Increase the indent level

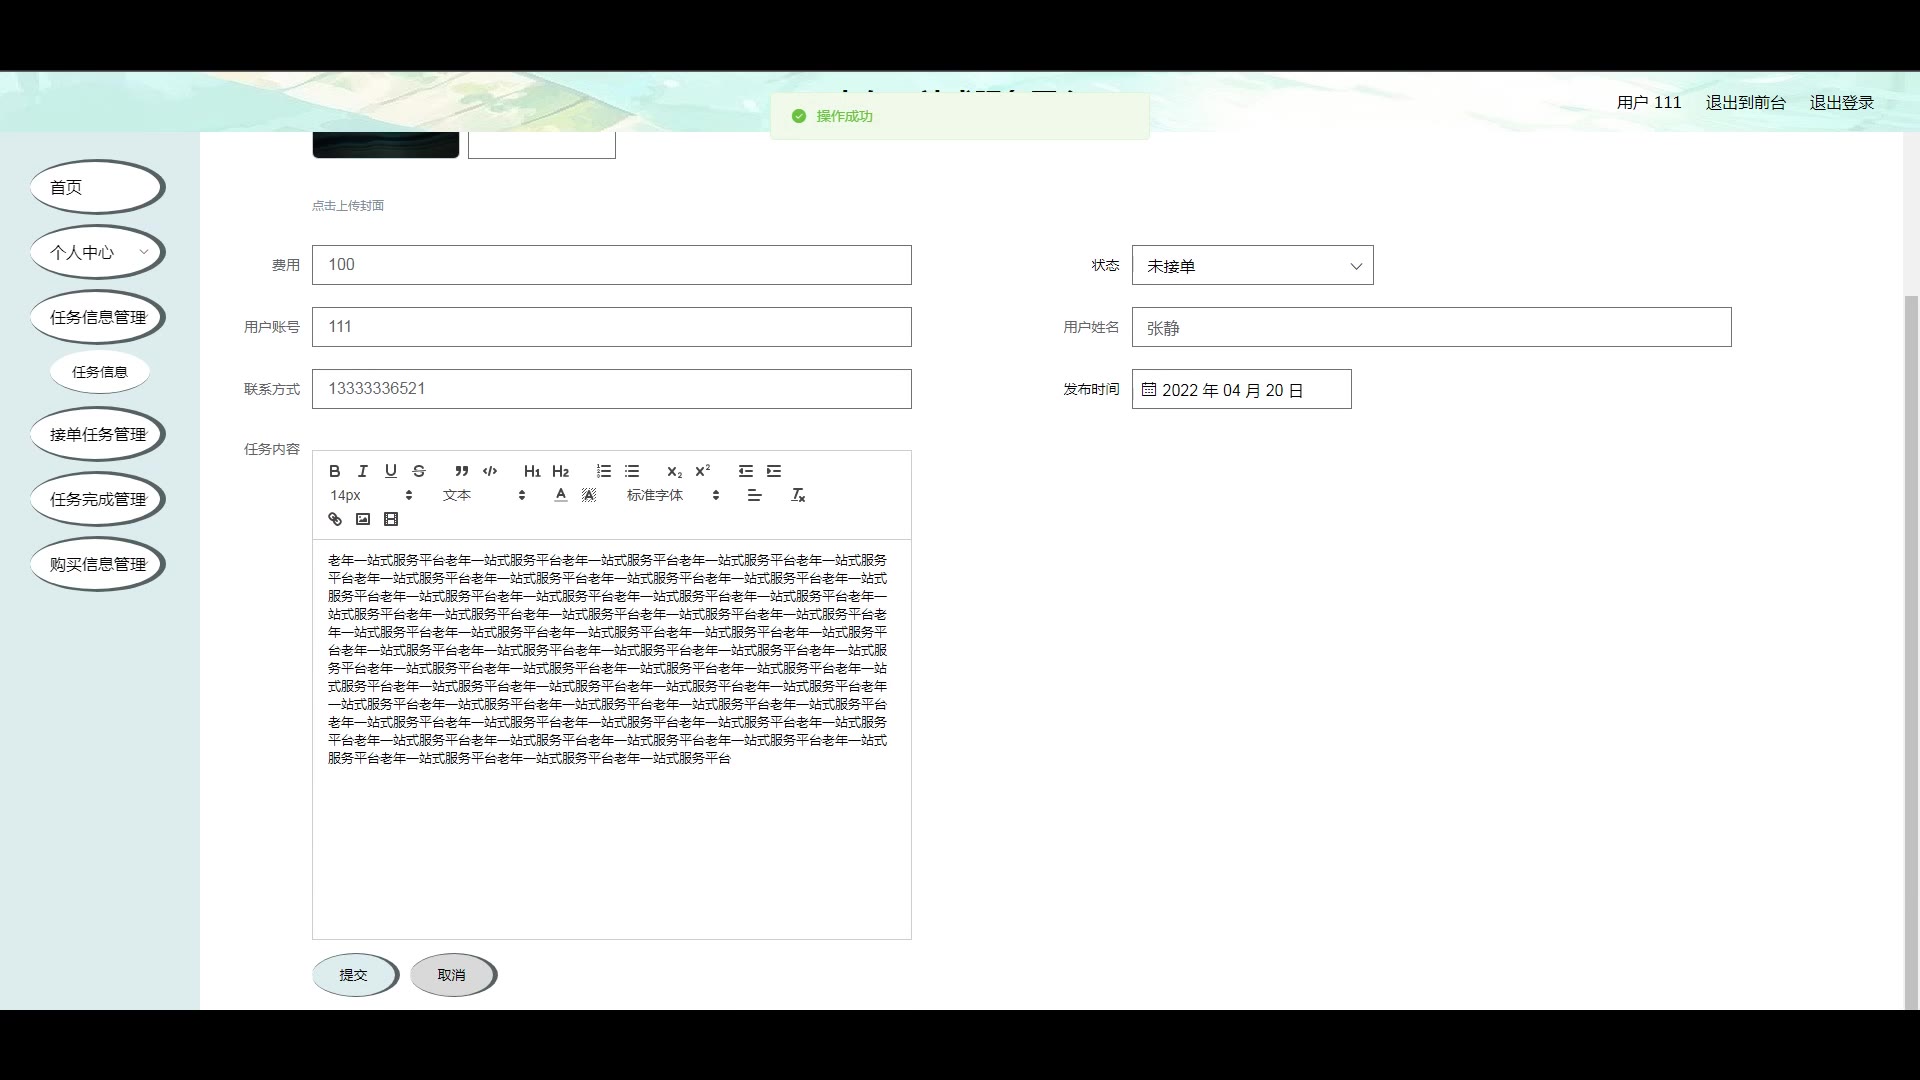(774, 471)
